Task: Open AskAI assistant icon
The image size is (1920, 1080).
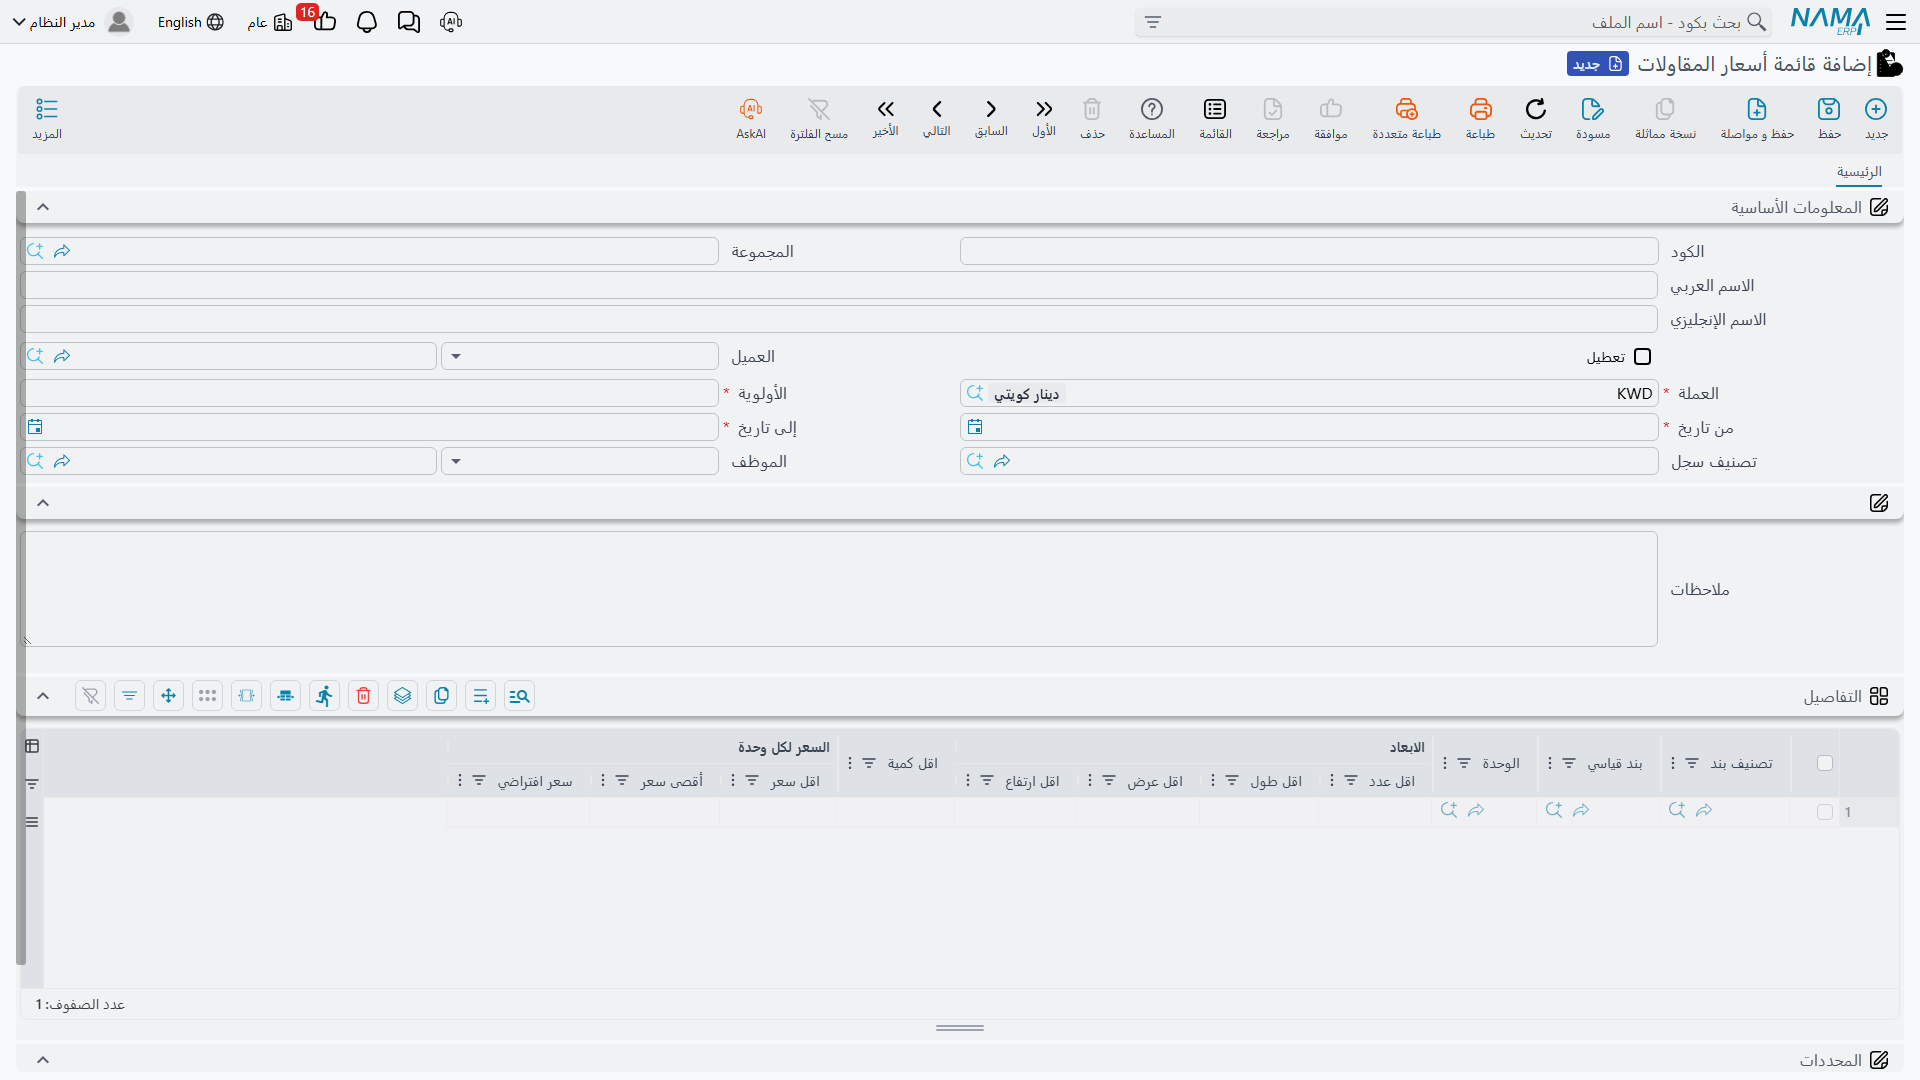Action: tap(751, 109)
